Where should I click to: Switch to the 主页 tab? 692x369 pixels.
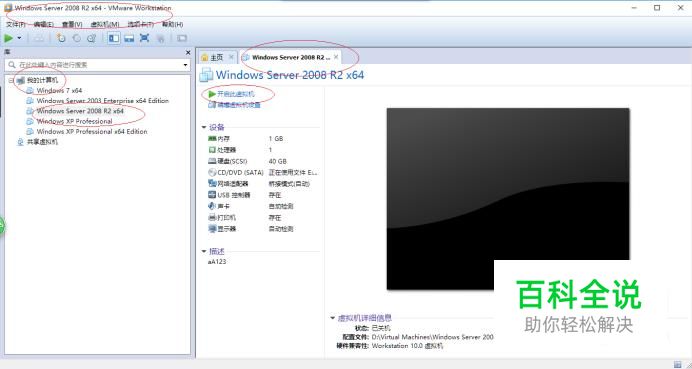pos(216,57)
